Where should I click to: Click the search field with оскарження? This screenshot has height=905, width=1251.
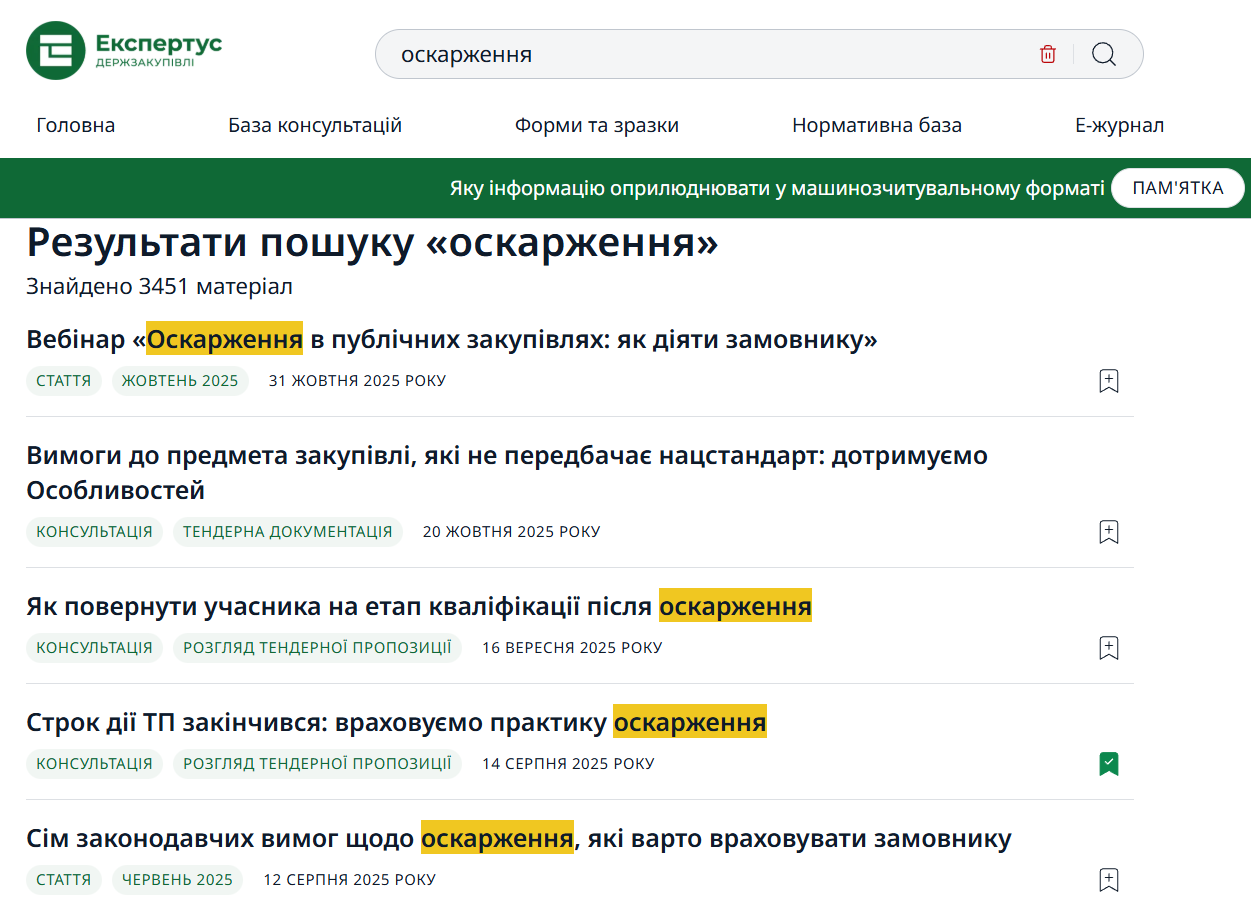click(x=700, y=54)
